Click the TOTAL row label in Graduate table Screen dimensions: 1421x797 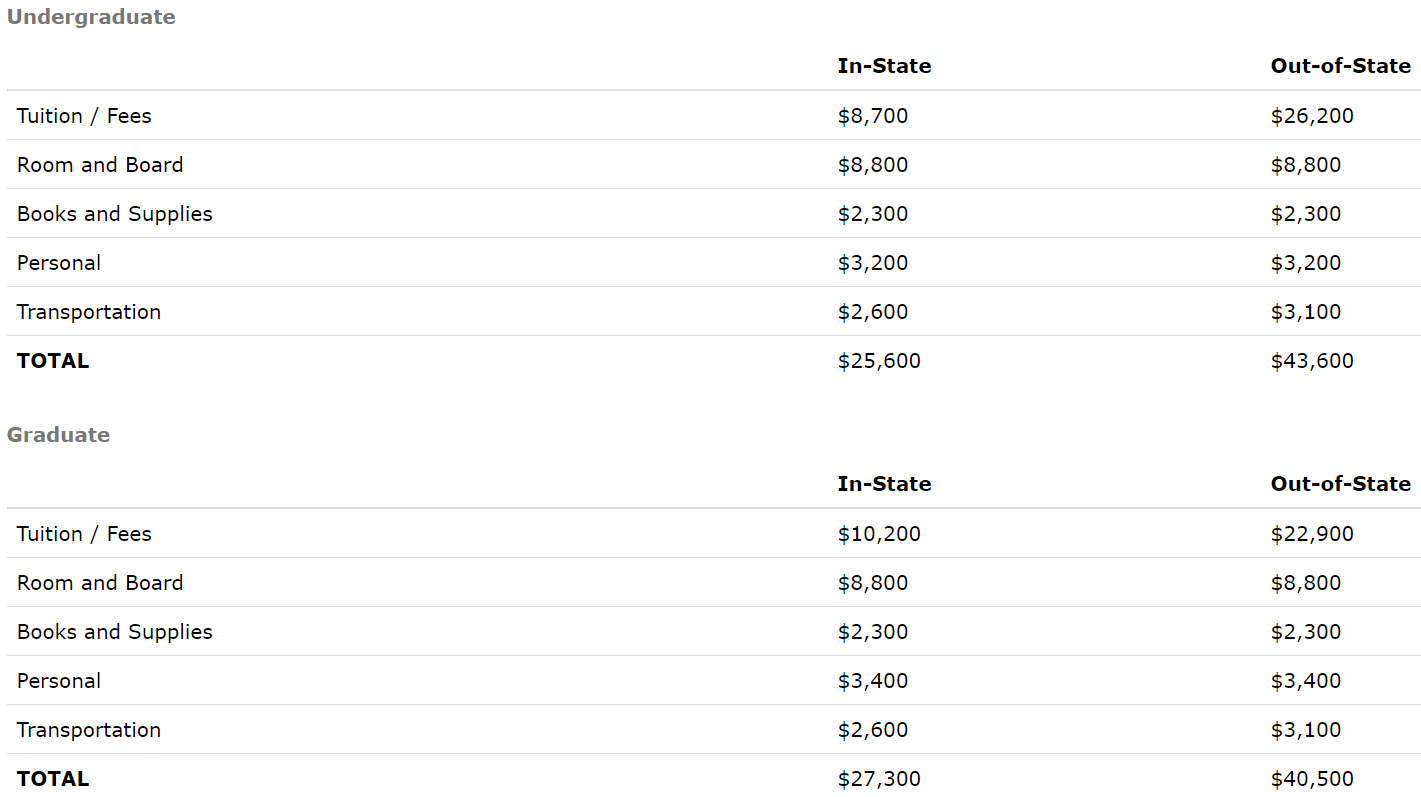click(x=53, y=779)
